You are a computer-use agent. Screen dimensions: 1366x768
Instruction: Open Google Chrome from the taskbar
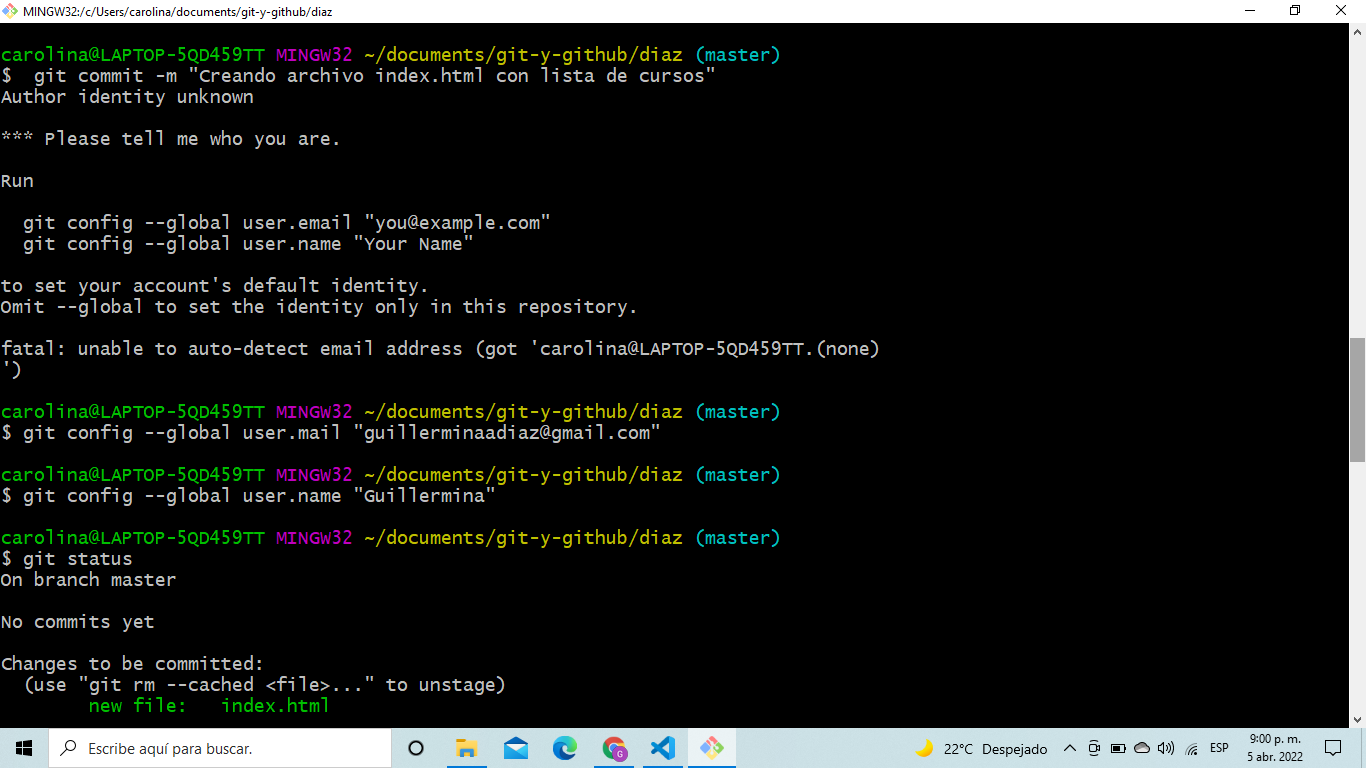[x=614, y=748]
